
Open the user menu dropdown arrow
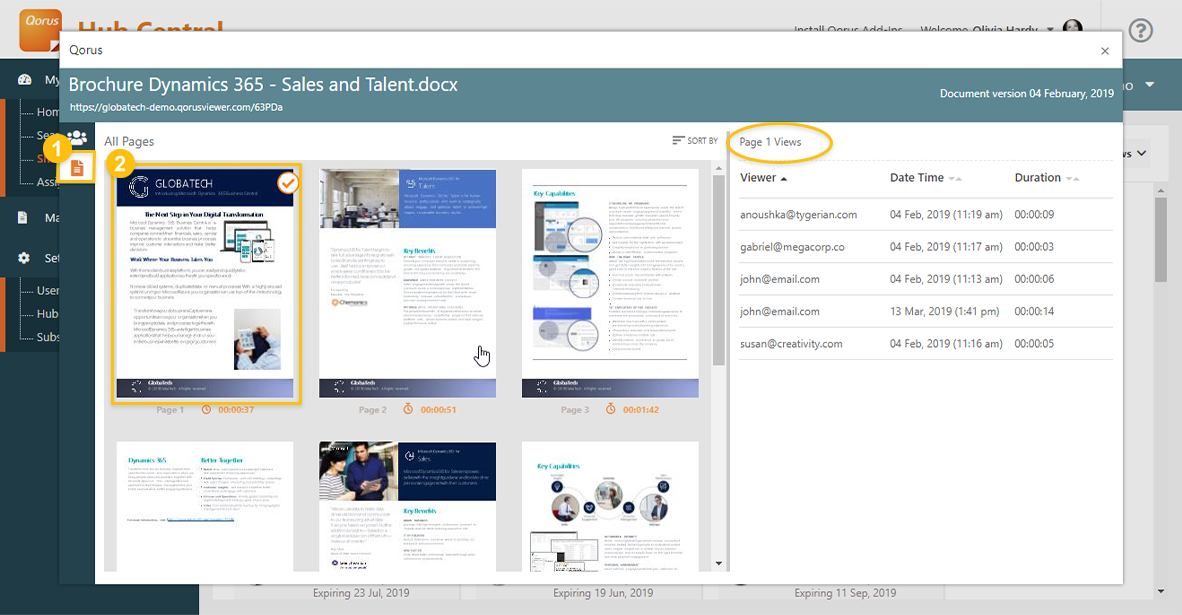1050,29
